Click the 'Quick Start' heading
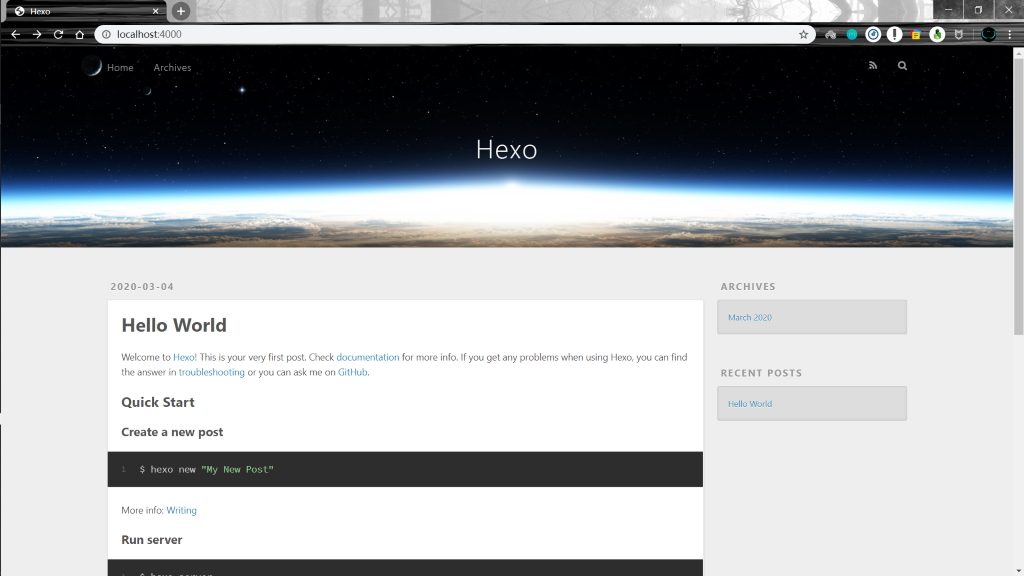The width and height of the screenshot is (1024, 576). click(158, 402)
